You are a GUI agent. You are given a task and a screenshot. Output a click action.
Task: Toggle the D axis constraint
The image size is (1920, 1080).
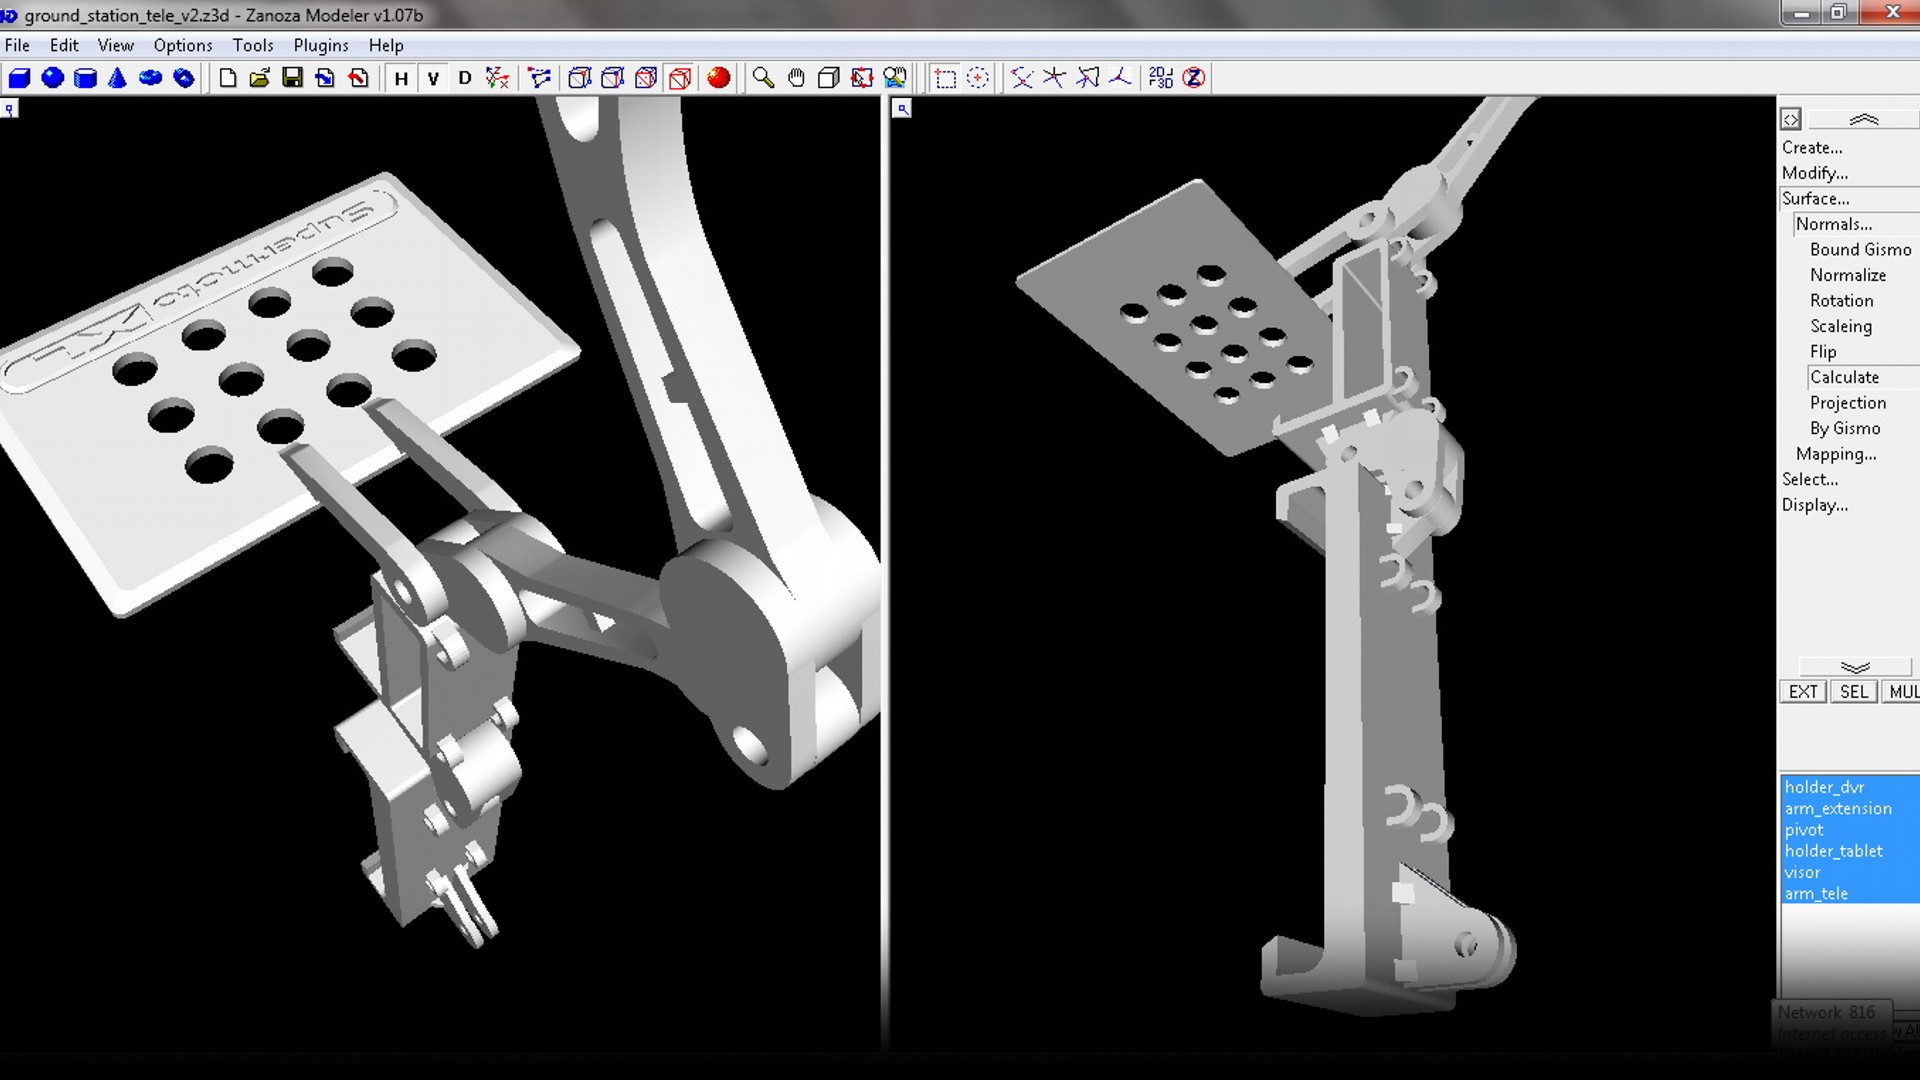coord(465,78)
